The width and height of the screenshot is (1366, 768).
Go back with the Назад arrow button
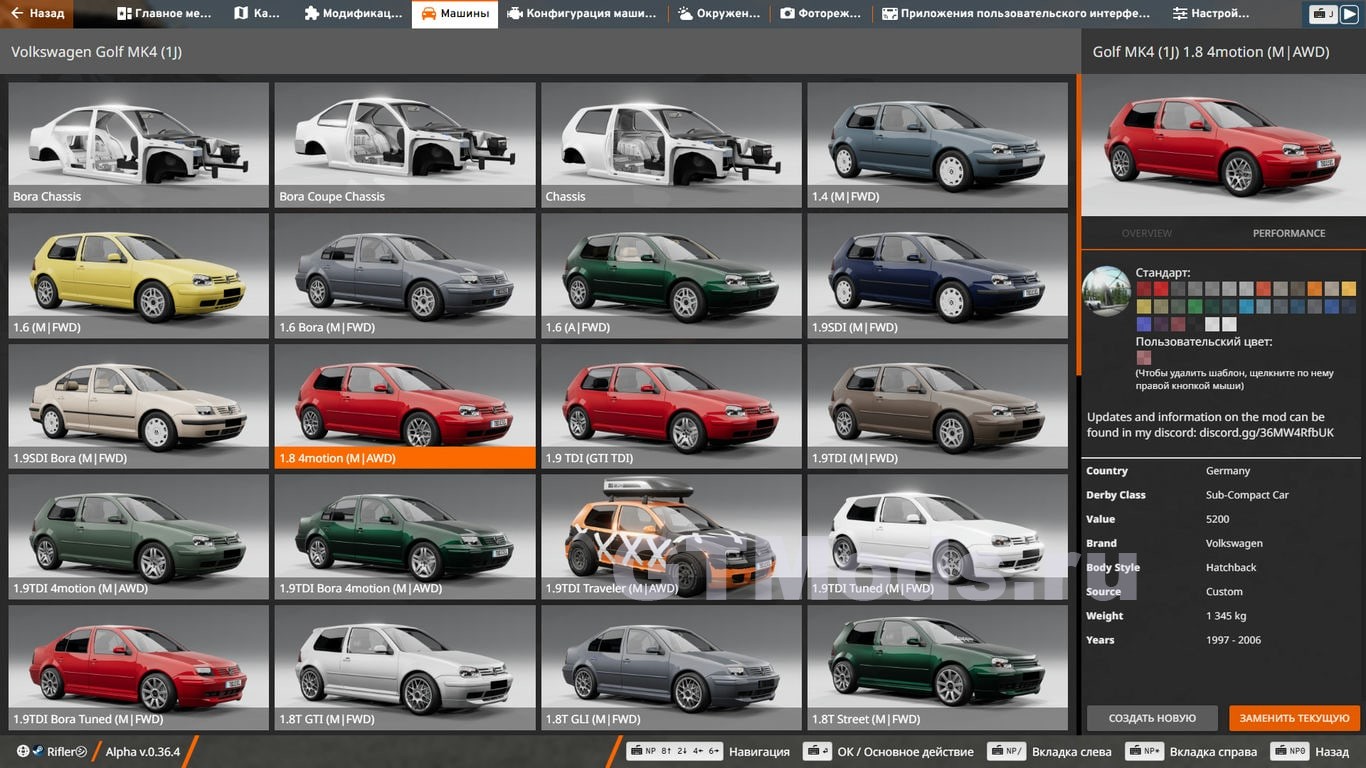click(36, 14)
